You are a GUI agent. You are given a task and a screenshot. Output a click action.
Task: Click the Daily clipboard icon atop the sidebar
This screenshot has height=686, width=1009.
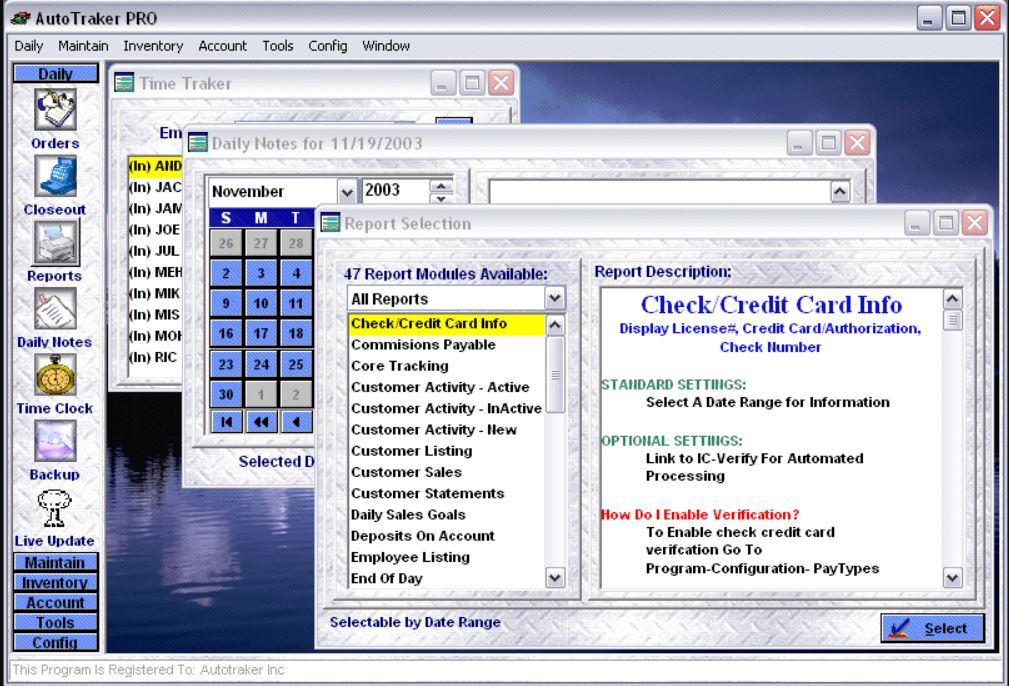point(55,72)
